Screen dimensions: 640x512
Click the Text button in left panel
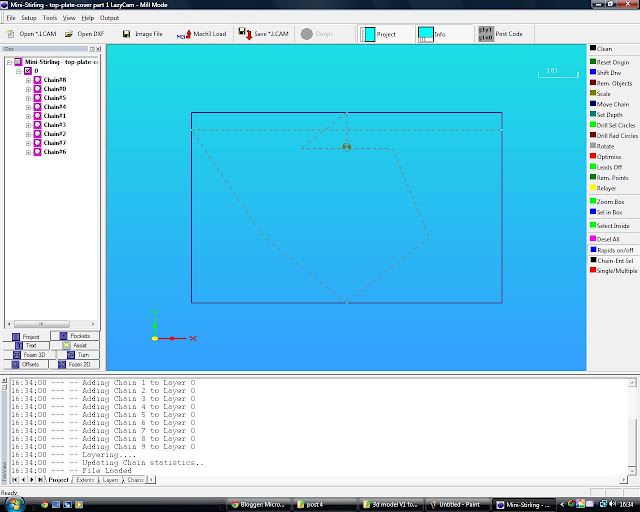tap(26, 345)
